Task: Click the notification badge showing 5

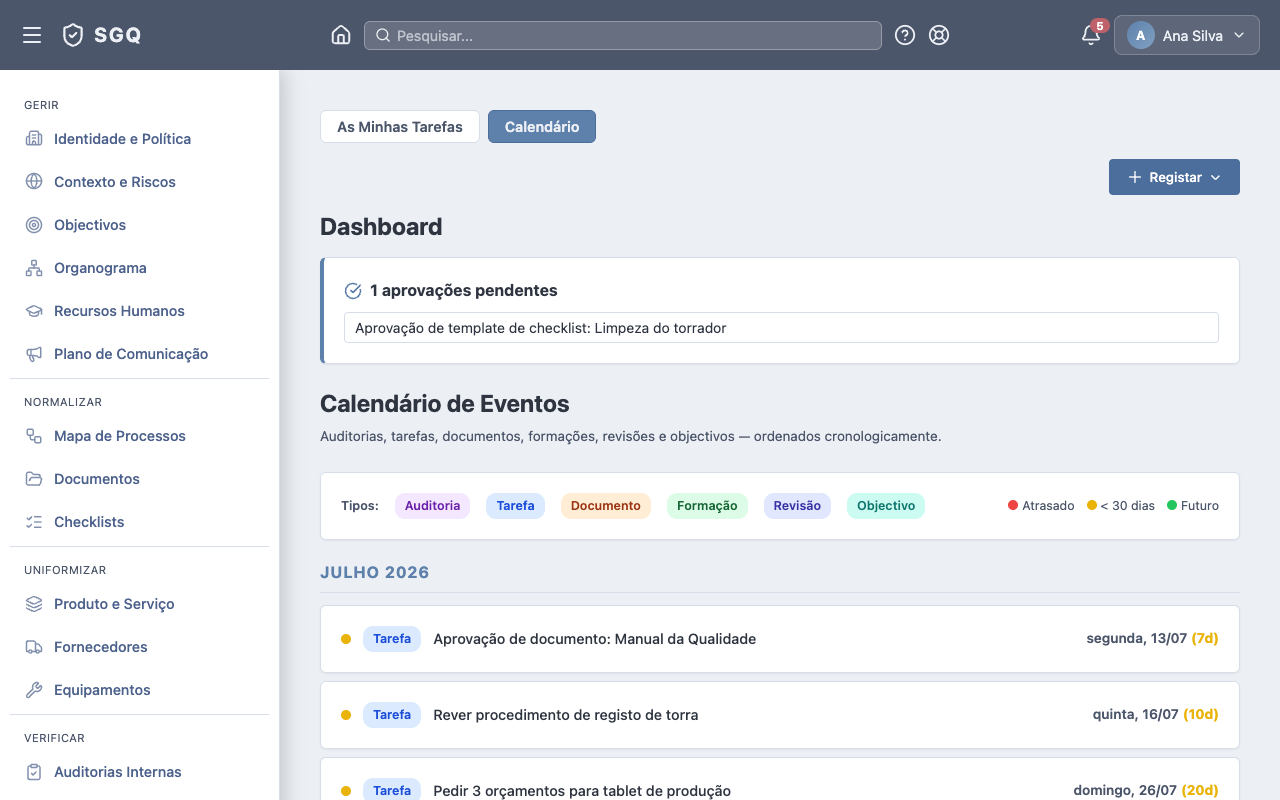Action: coord(1100,26)
